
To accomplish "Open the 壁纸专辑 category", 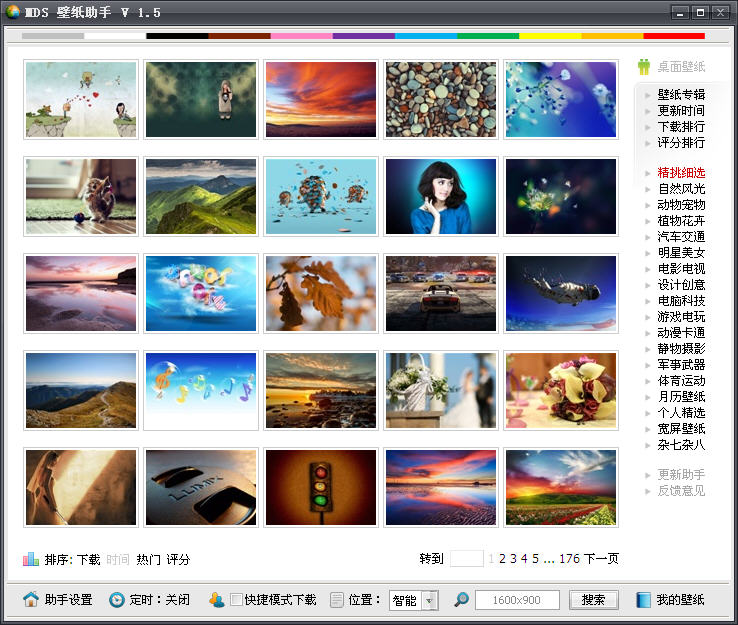I will point(681,95).
